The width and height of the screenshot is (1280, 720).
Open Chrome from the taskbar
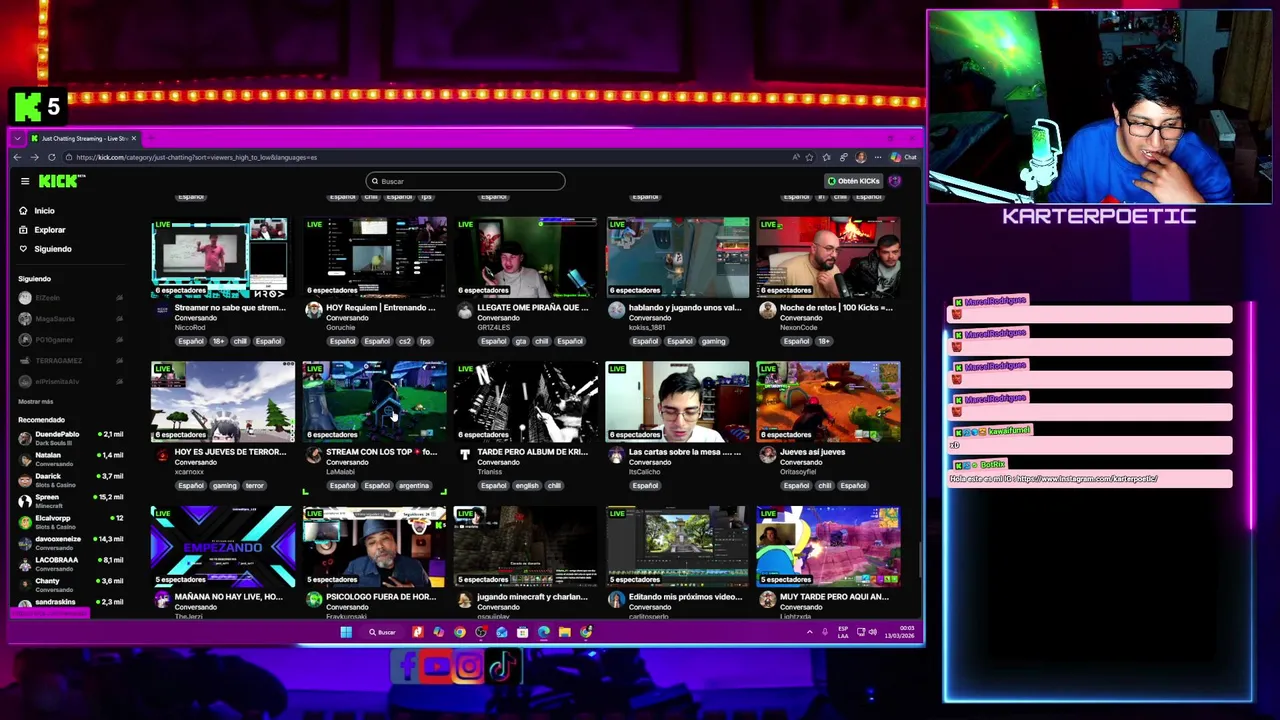tap(459, 632)
